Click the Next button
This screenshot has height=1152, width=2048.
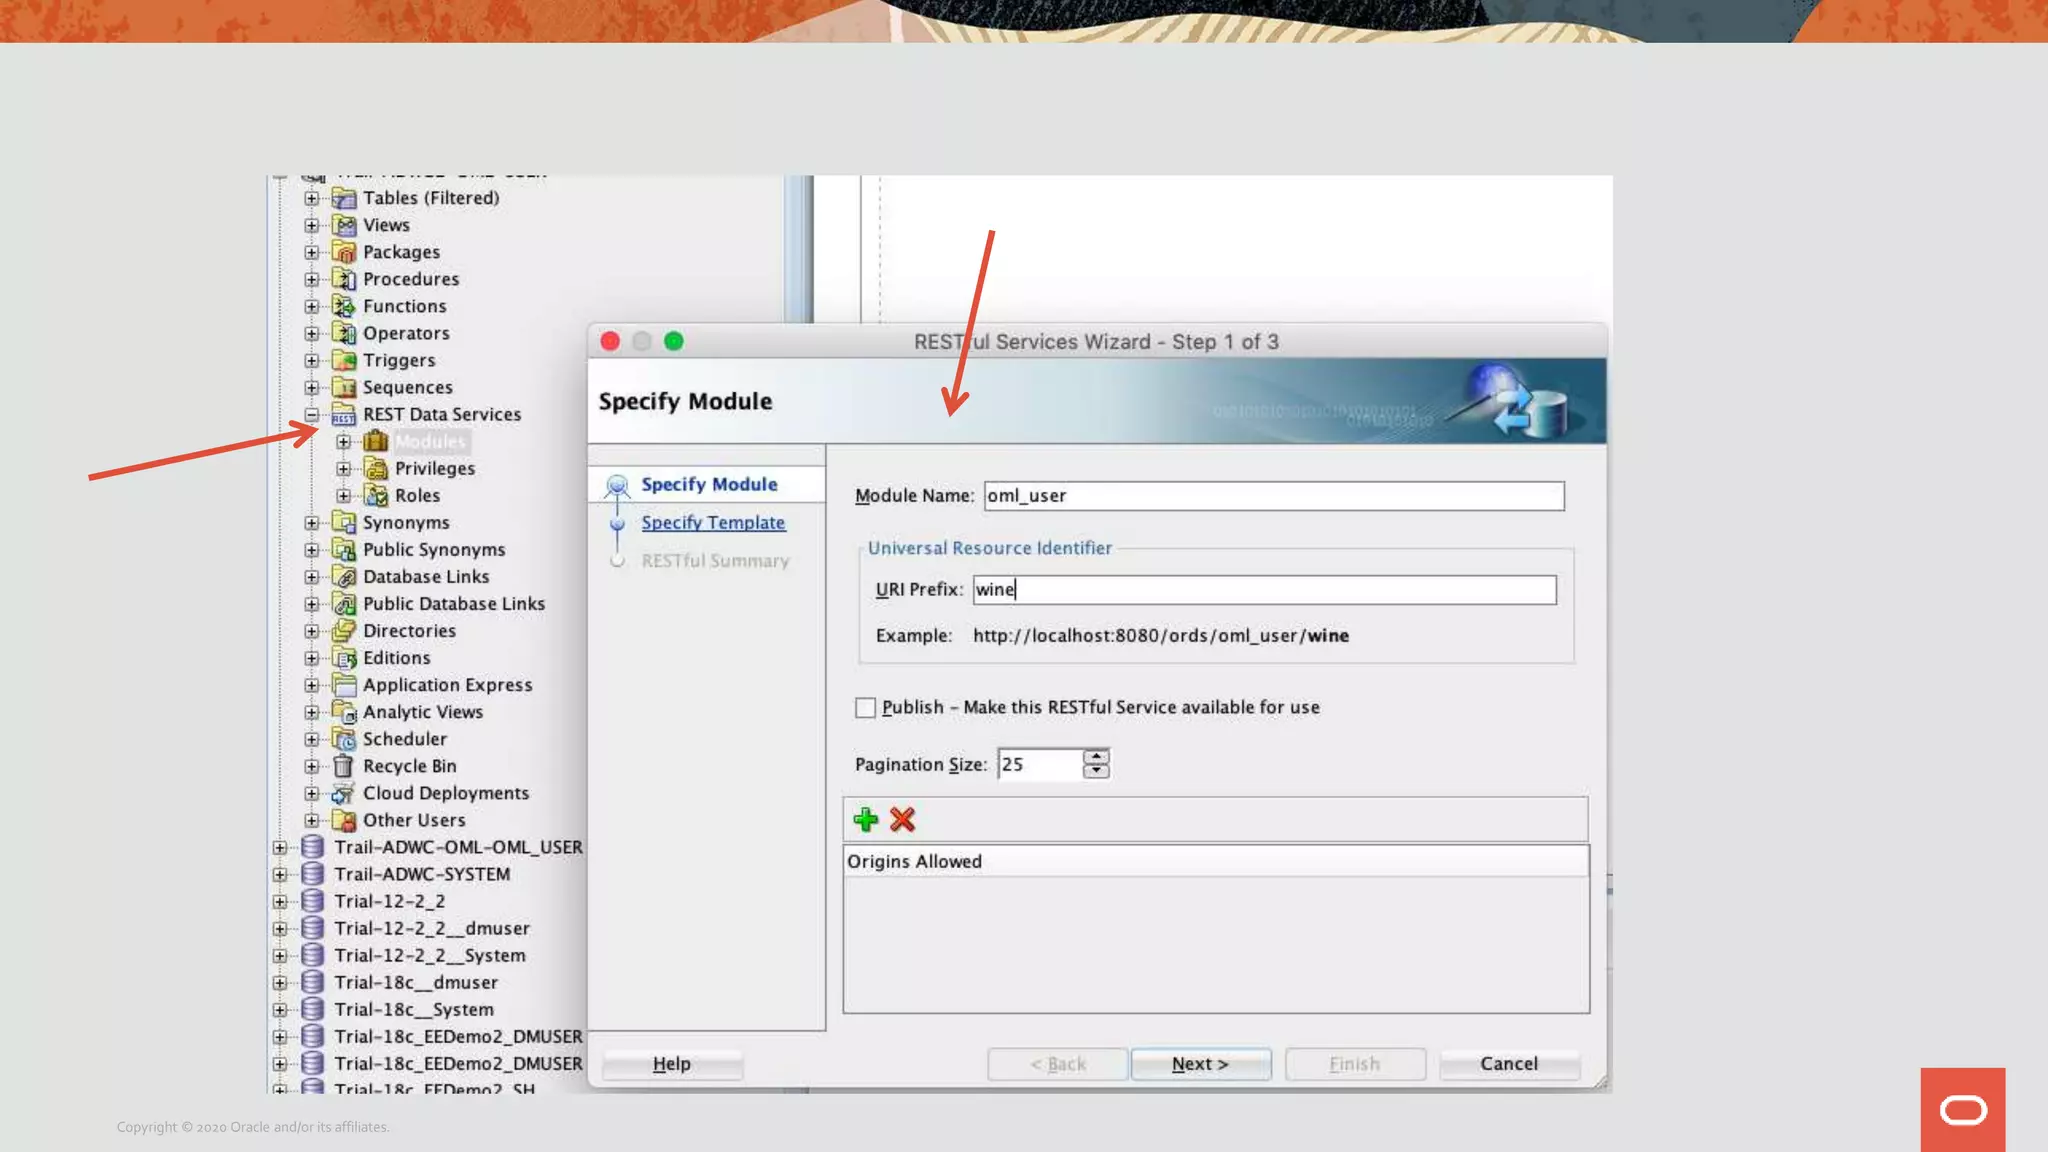[x=1200, y=1064]
